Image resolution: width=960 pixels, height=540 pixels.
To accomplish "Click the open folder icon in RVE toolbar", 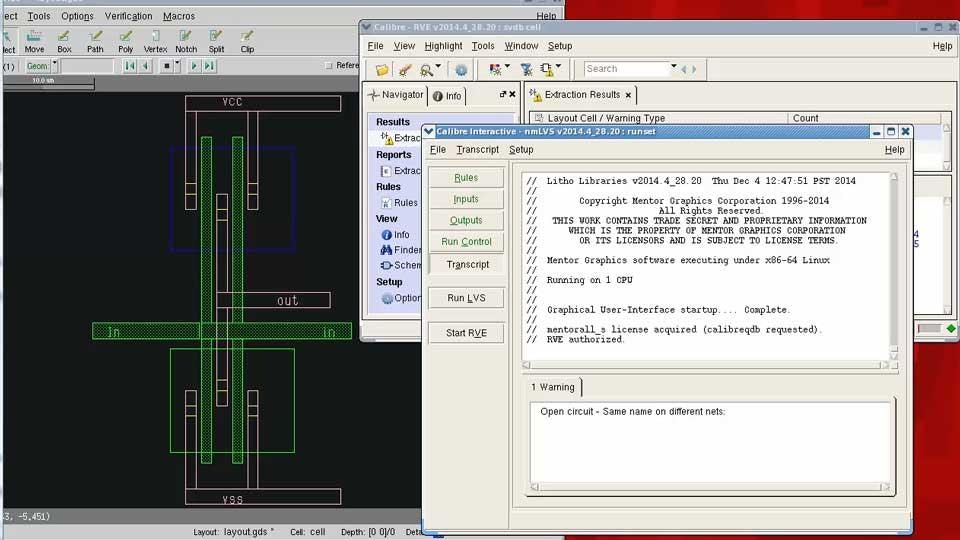I will pyautogui.click(x=381, y=69).
